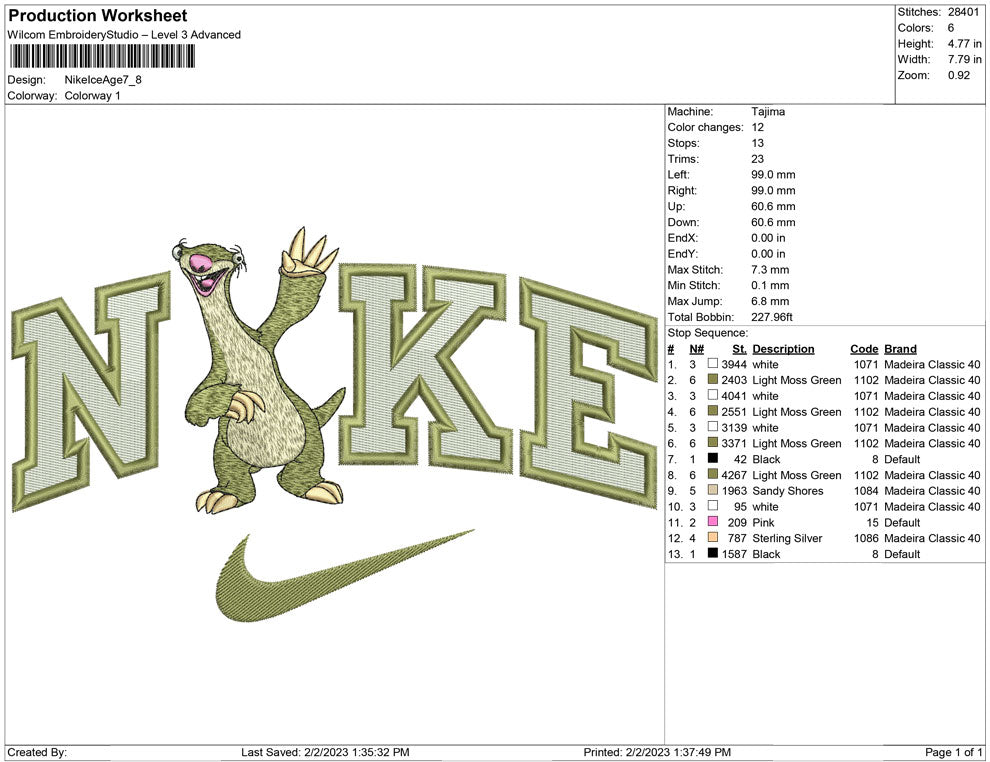Click code 1084 in the Sandy Shores row
The image size is (990, 762).
[x=866, y=491]
